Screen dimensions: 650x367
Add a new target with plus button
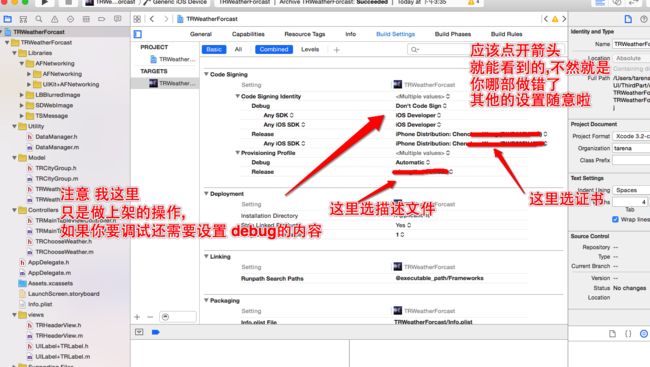[137, 317]
